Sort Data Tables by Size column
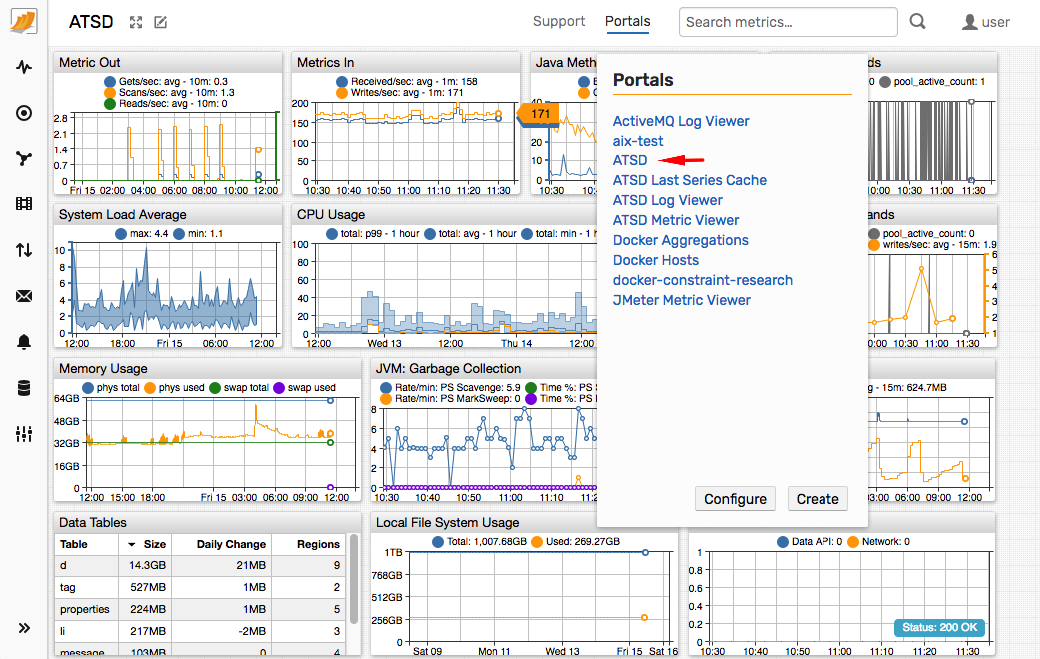The width and height of the screenshot is (1040, 659). pos(145,544)
